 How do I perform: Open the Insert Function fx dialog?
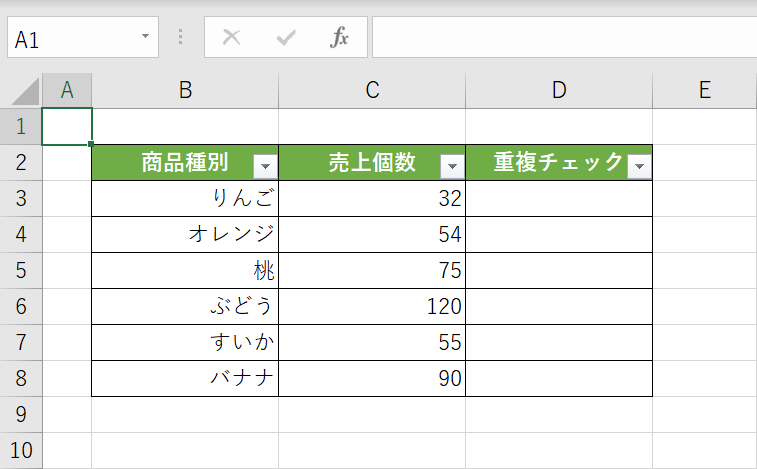[x=340, y=38]
